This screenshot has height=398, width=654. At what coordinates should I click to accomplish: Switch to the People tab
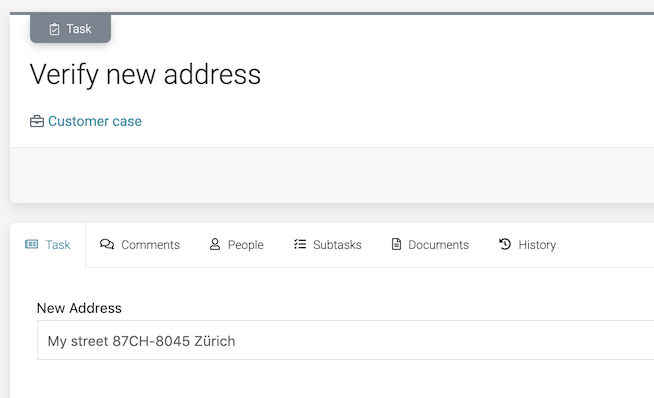click(x=236, y=245)
